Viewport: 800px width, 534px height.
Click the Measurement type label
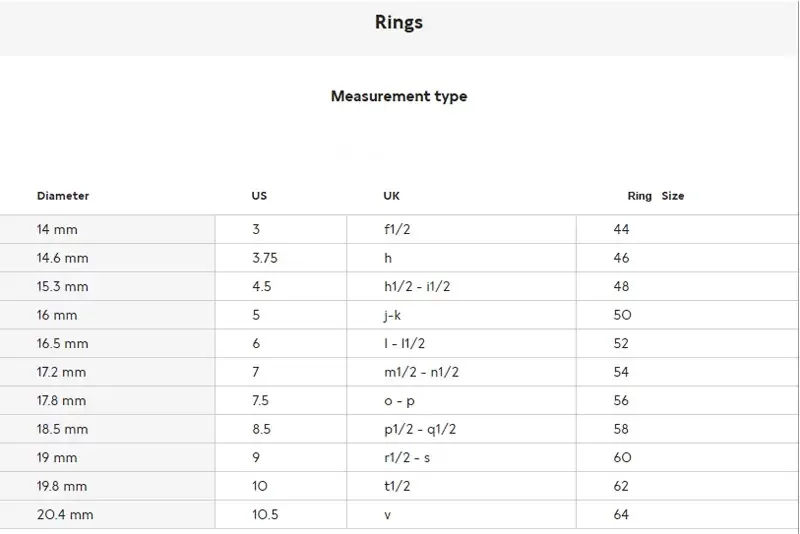(399, 97)
